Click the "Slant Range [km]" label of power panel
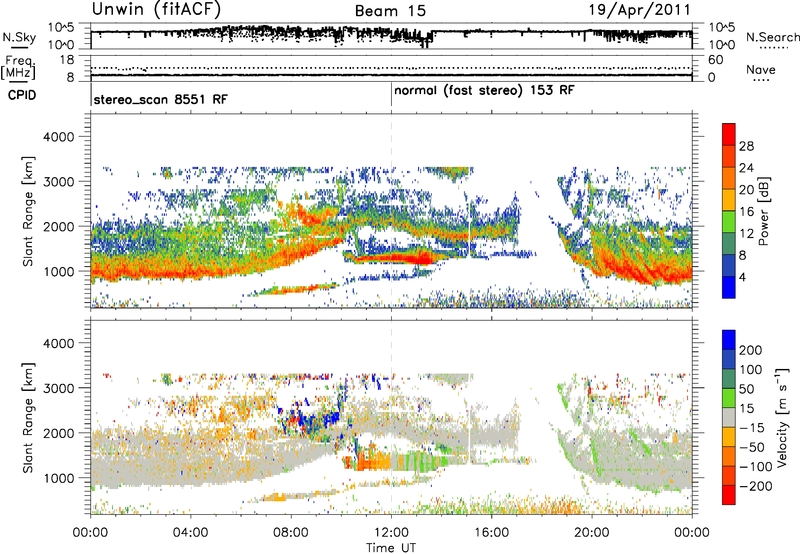The height and width of the screenshot is (554, 800). tap(28, 212)
